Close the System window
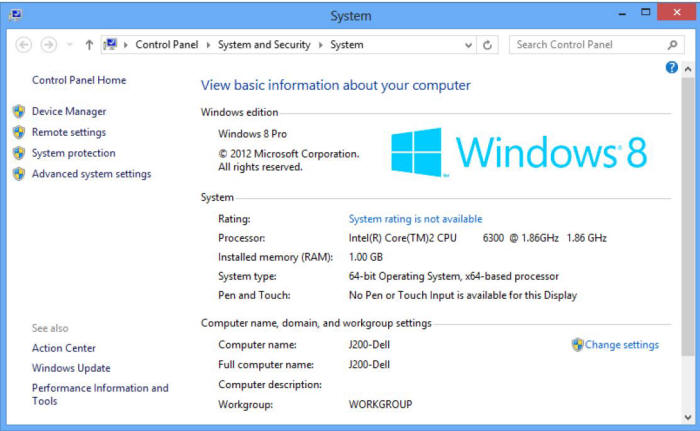Viewport: 700px width, 431px height. (677, 12)
